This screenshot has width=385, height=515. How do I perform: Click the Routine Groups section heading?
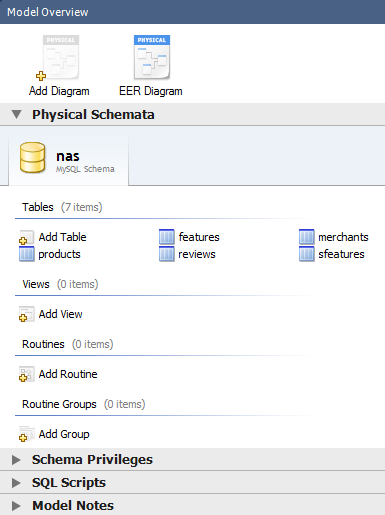pos(59,404)
